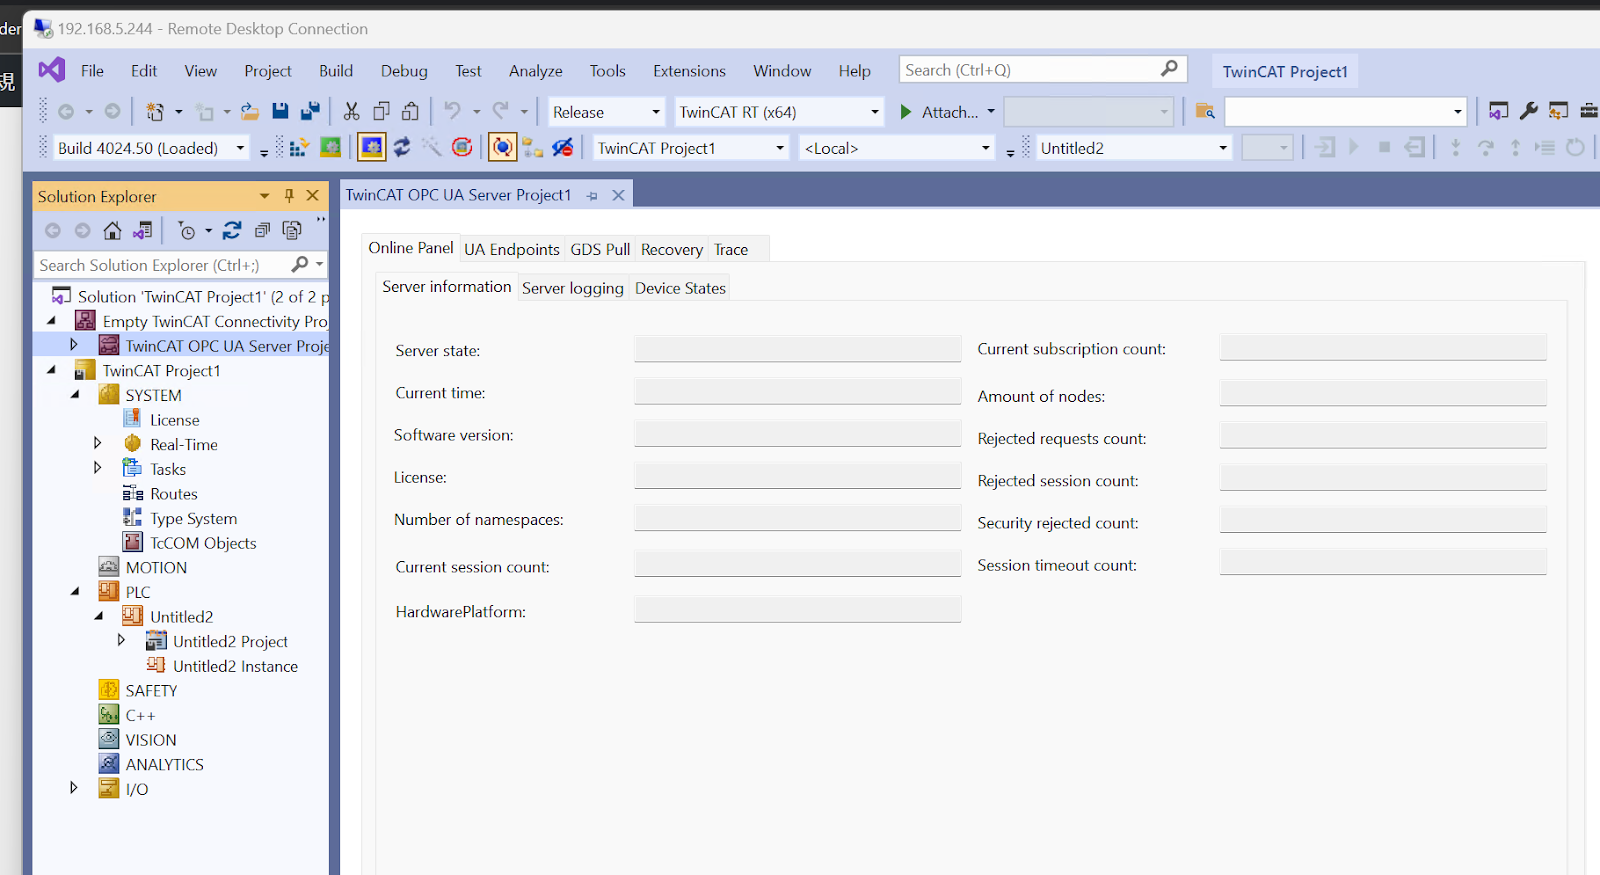Open the Untitled2 PLC project dropdown

click(x=1222, y=148)
